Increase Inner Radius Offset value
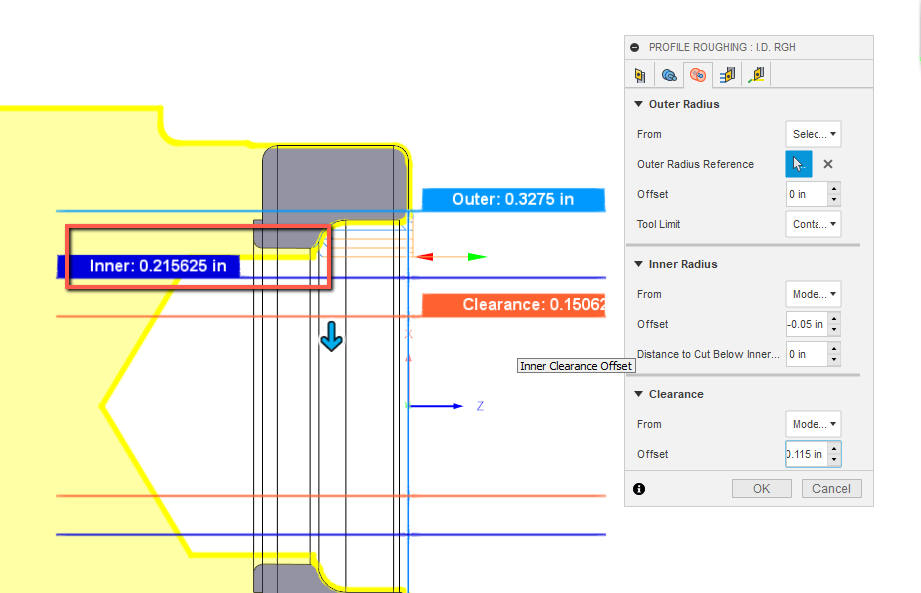Viewport: 921px width, 593px height. tap(834, 318)
